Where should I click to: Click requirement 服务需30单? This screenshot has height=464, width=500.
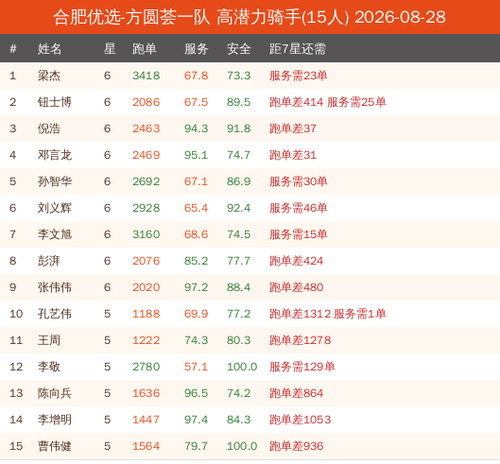(x=298, y=181)
